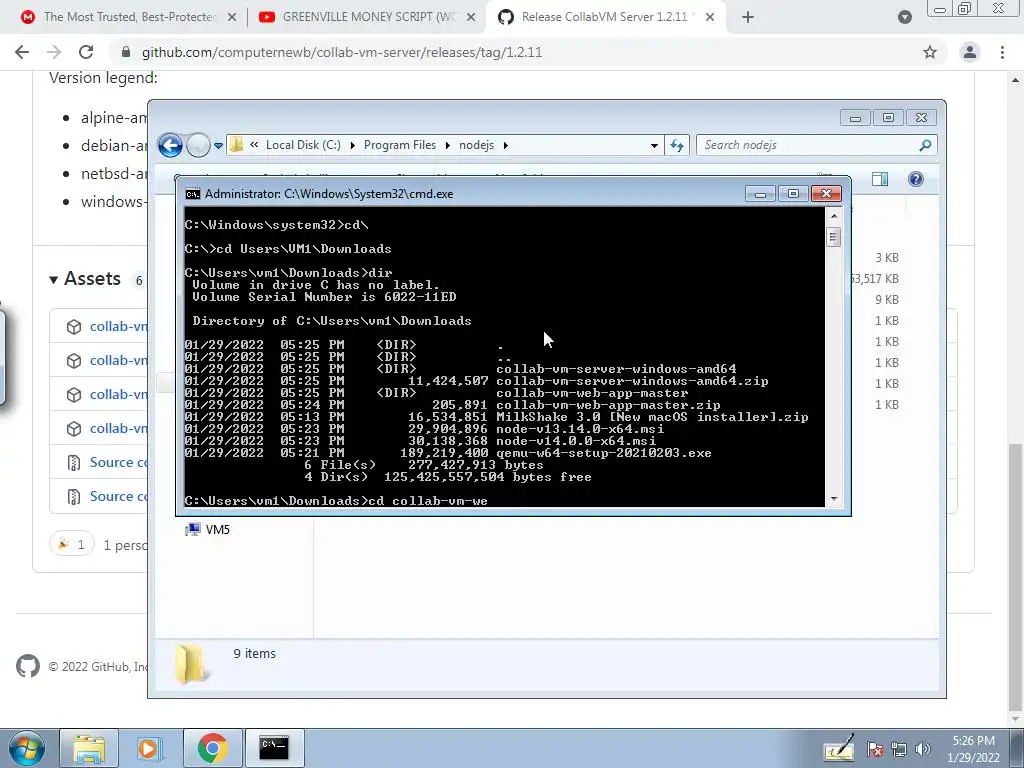This screenshot has height=768, width=1024.
Task: Select the Release CollabVM Server 1.2.11 tab
Action: 604,17
